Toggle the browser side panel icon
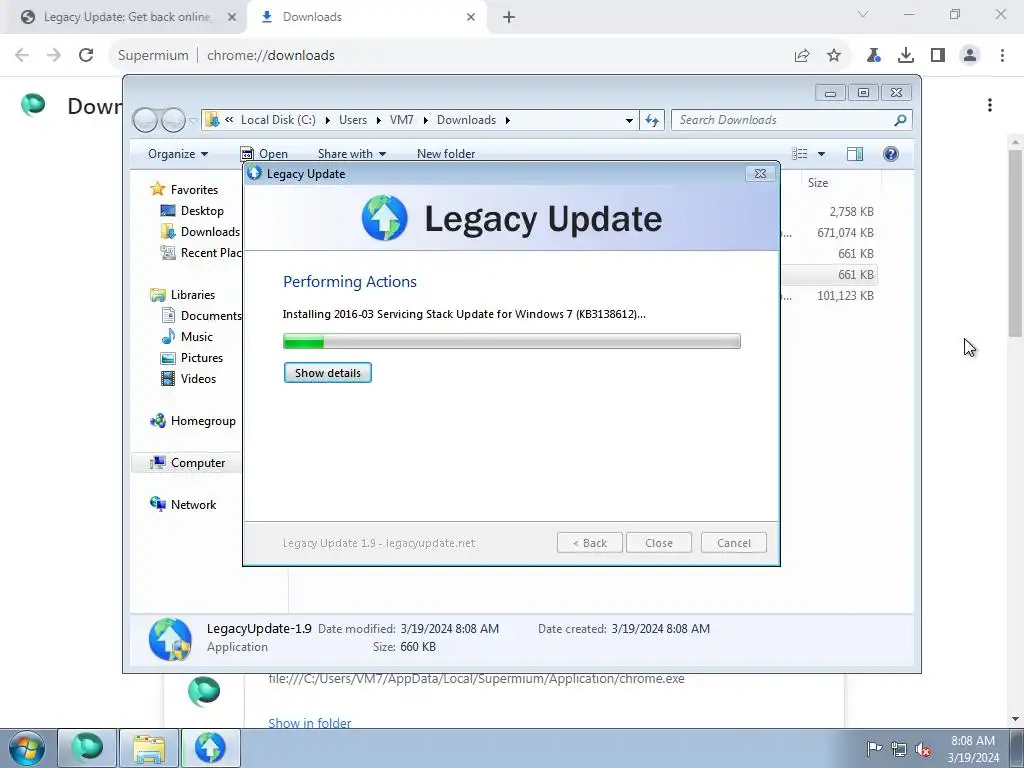1024x768 pixels. [x=938, y=56]
